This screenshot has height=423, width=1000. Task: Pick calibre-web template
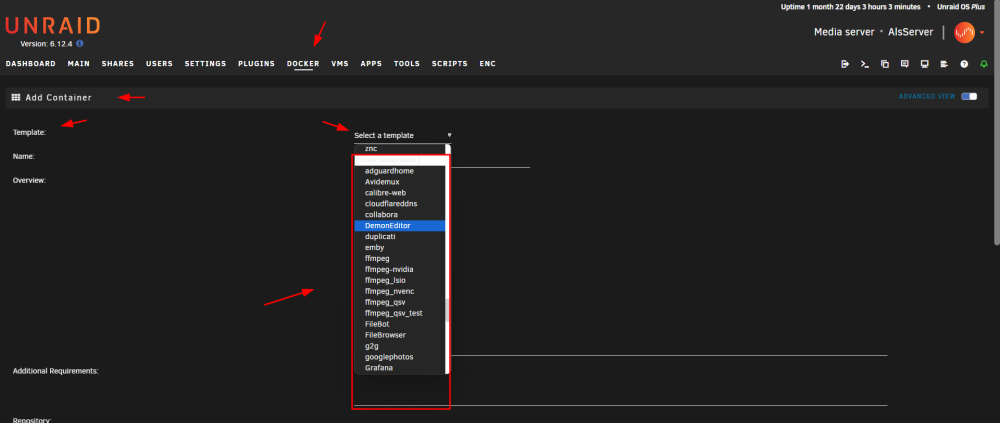point(400,193)
